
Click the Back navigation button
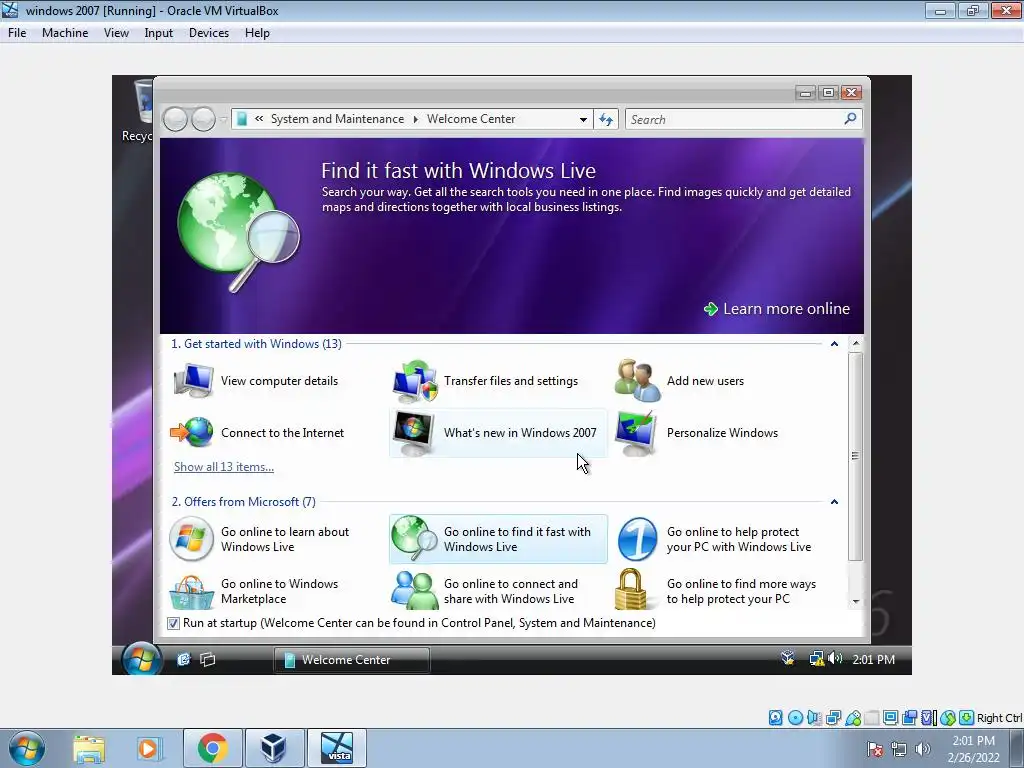tap(176, 120)
